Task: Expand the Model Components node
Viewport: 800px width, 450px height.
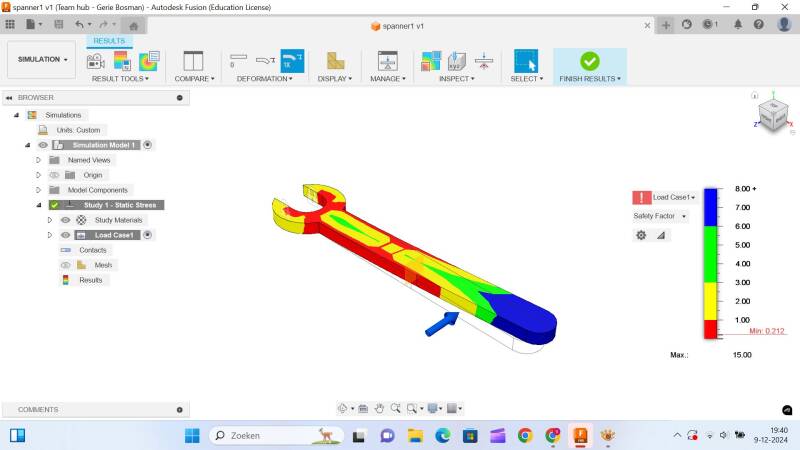Action: (38, 190)
